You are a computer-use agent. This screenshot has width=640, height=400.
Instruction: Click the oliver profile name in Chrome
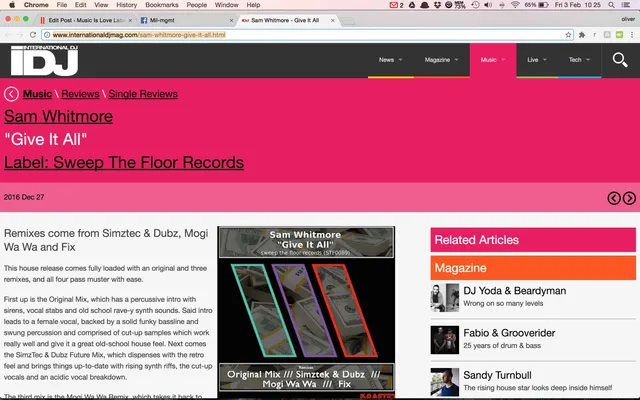[x=628, y=19]
